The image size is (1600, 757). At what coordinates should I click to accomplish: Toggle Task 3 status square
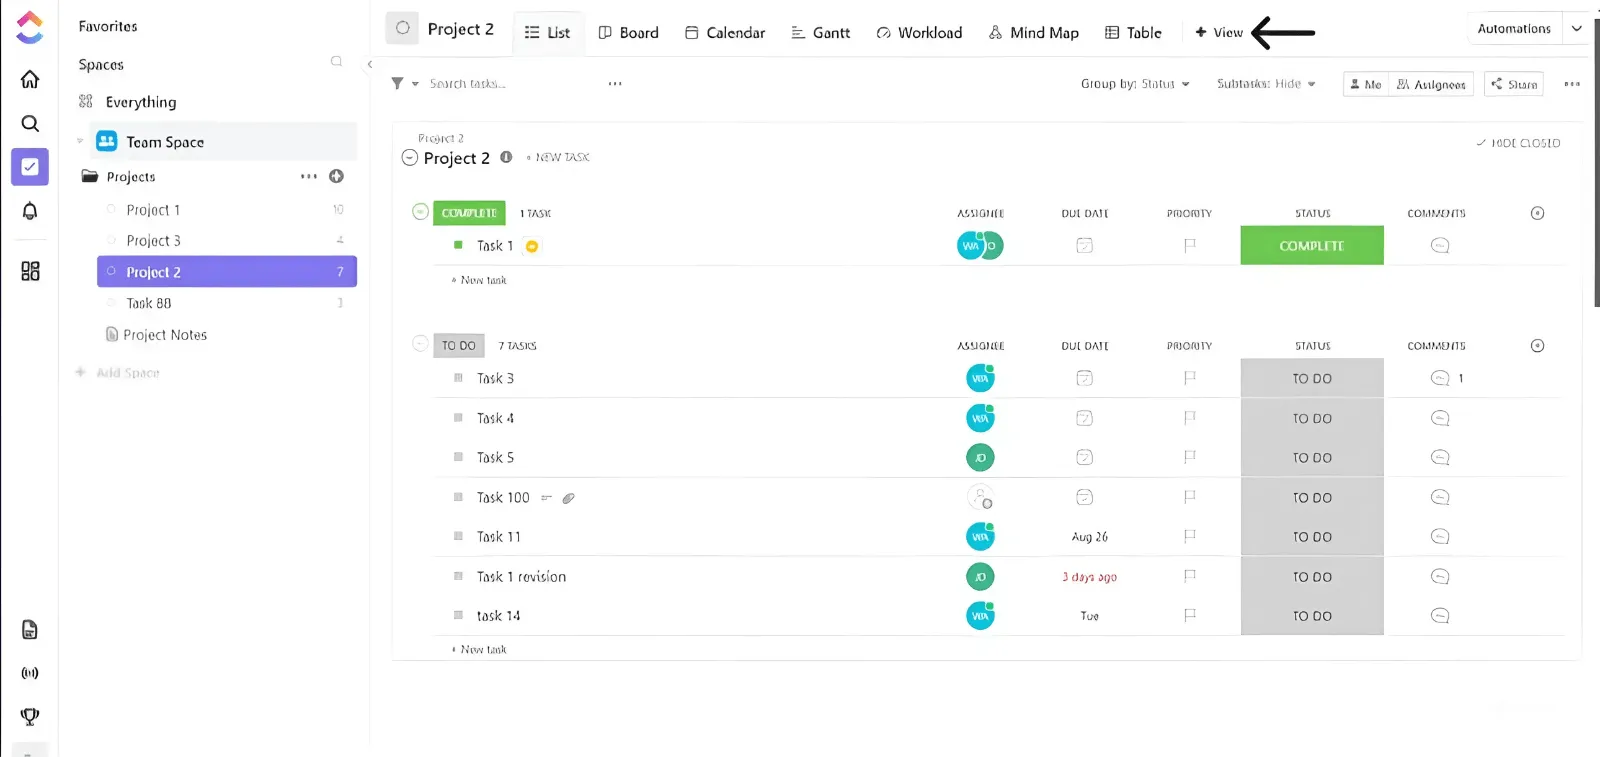(458, 378)
